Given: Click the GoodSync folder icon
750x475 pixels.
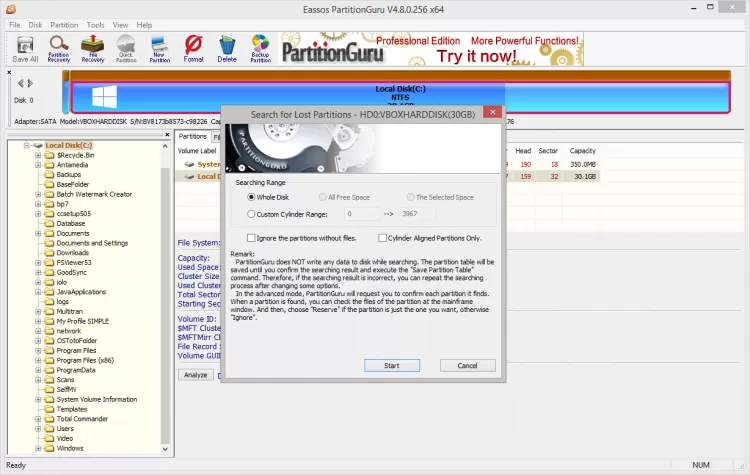Looking at the screenshot, I should pos(49,272).
